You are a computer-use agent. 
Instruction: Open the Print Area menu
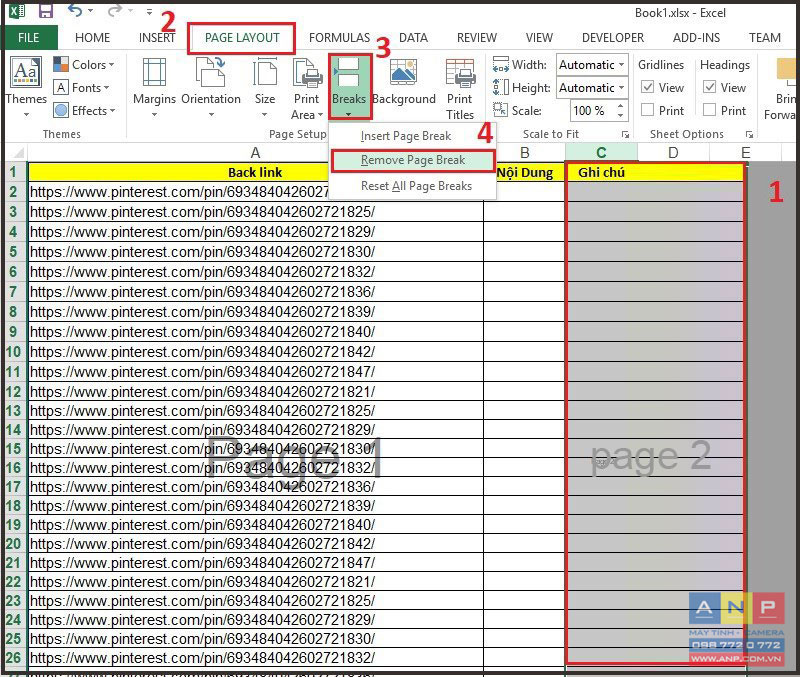pos(307,89)
